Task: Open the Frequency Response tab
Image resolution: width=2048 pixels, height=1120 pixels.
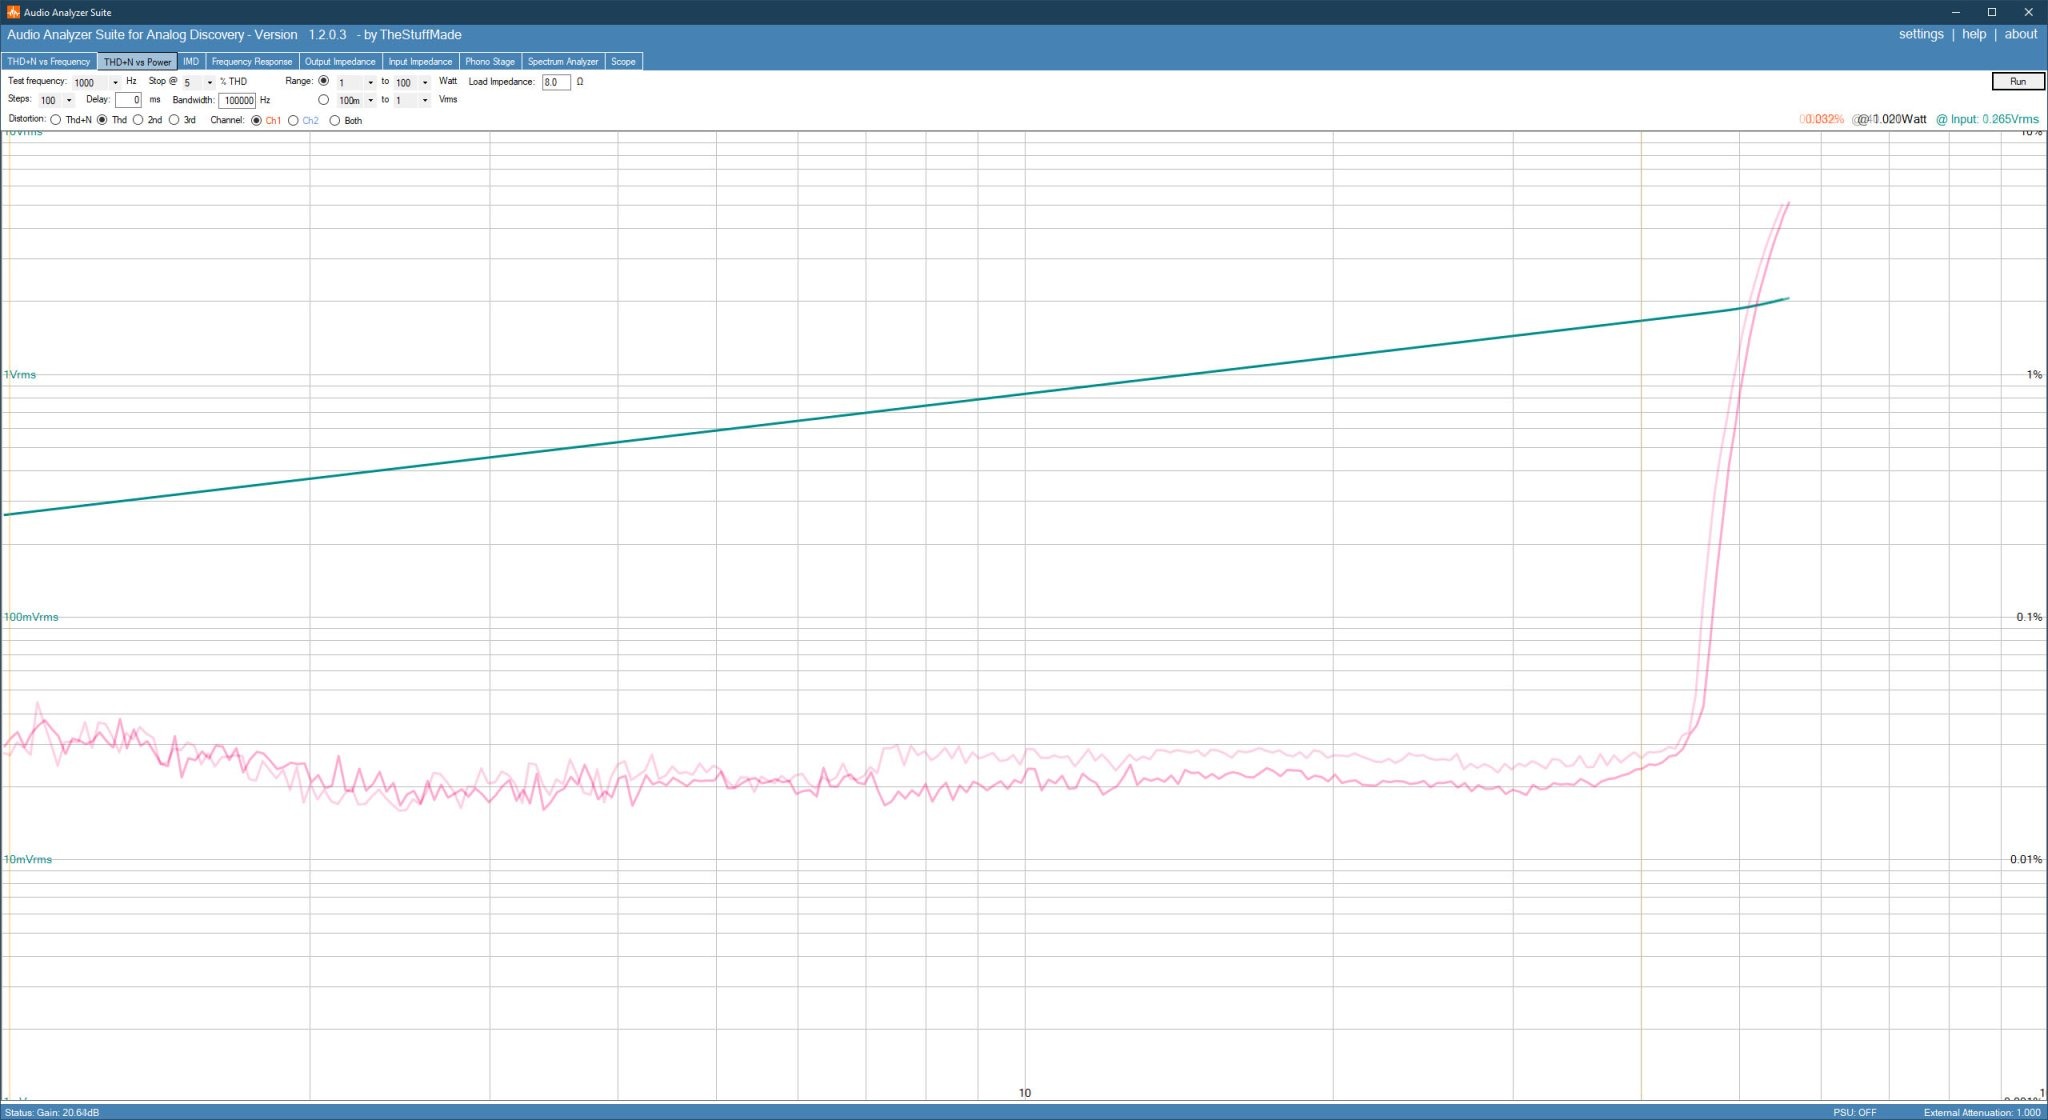Action: pyautogui.click(x=252, y=61)
